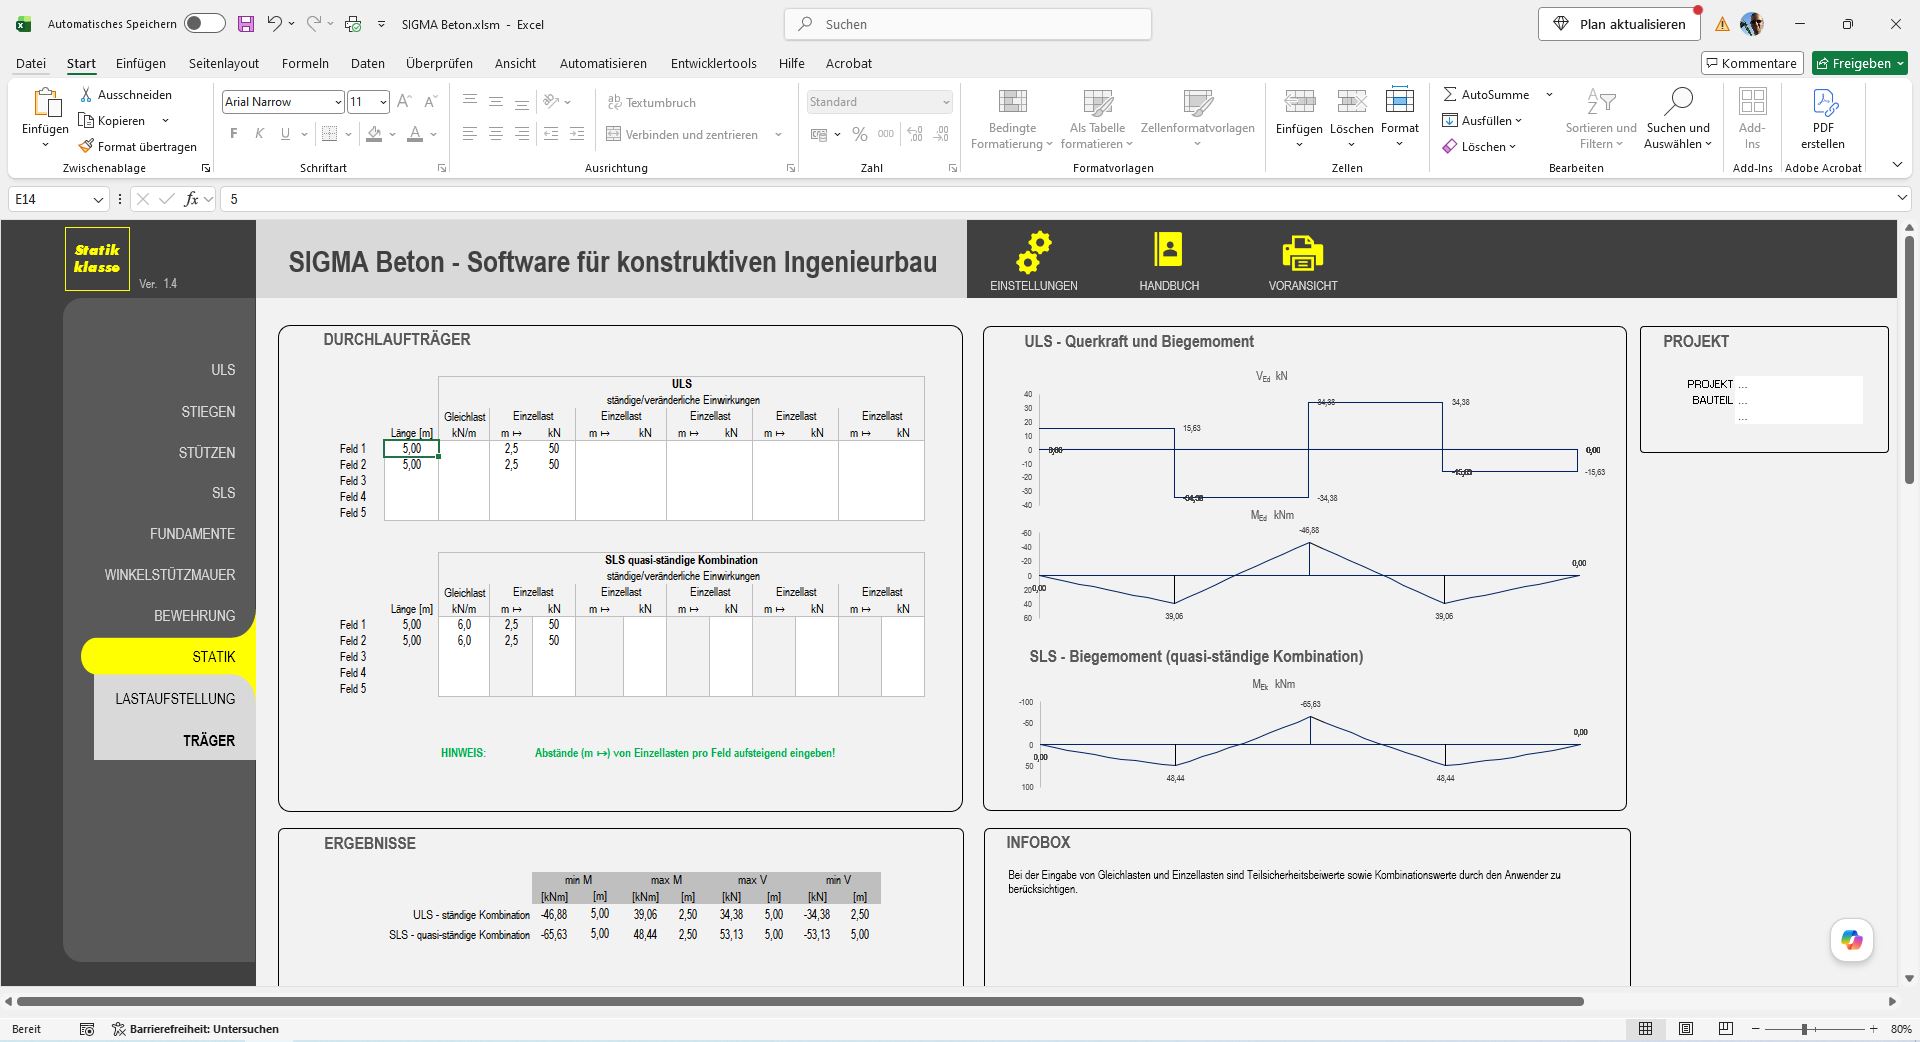Open the fill color picker arrow
This screenshot has height=1042, width=1920.
392,134
